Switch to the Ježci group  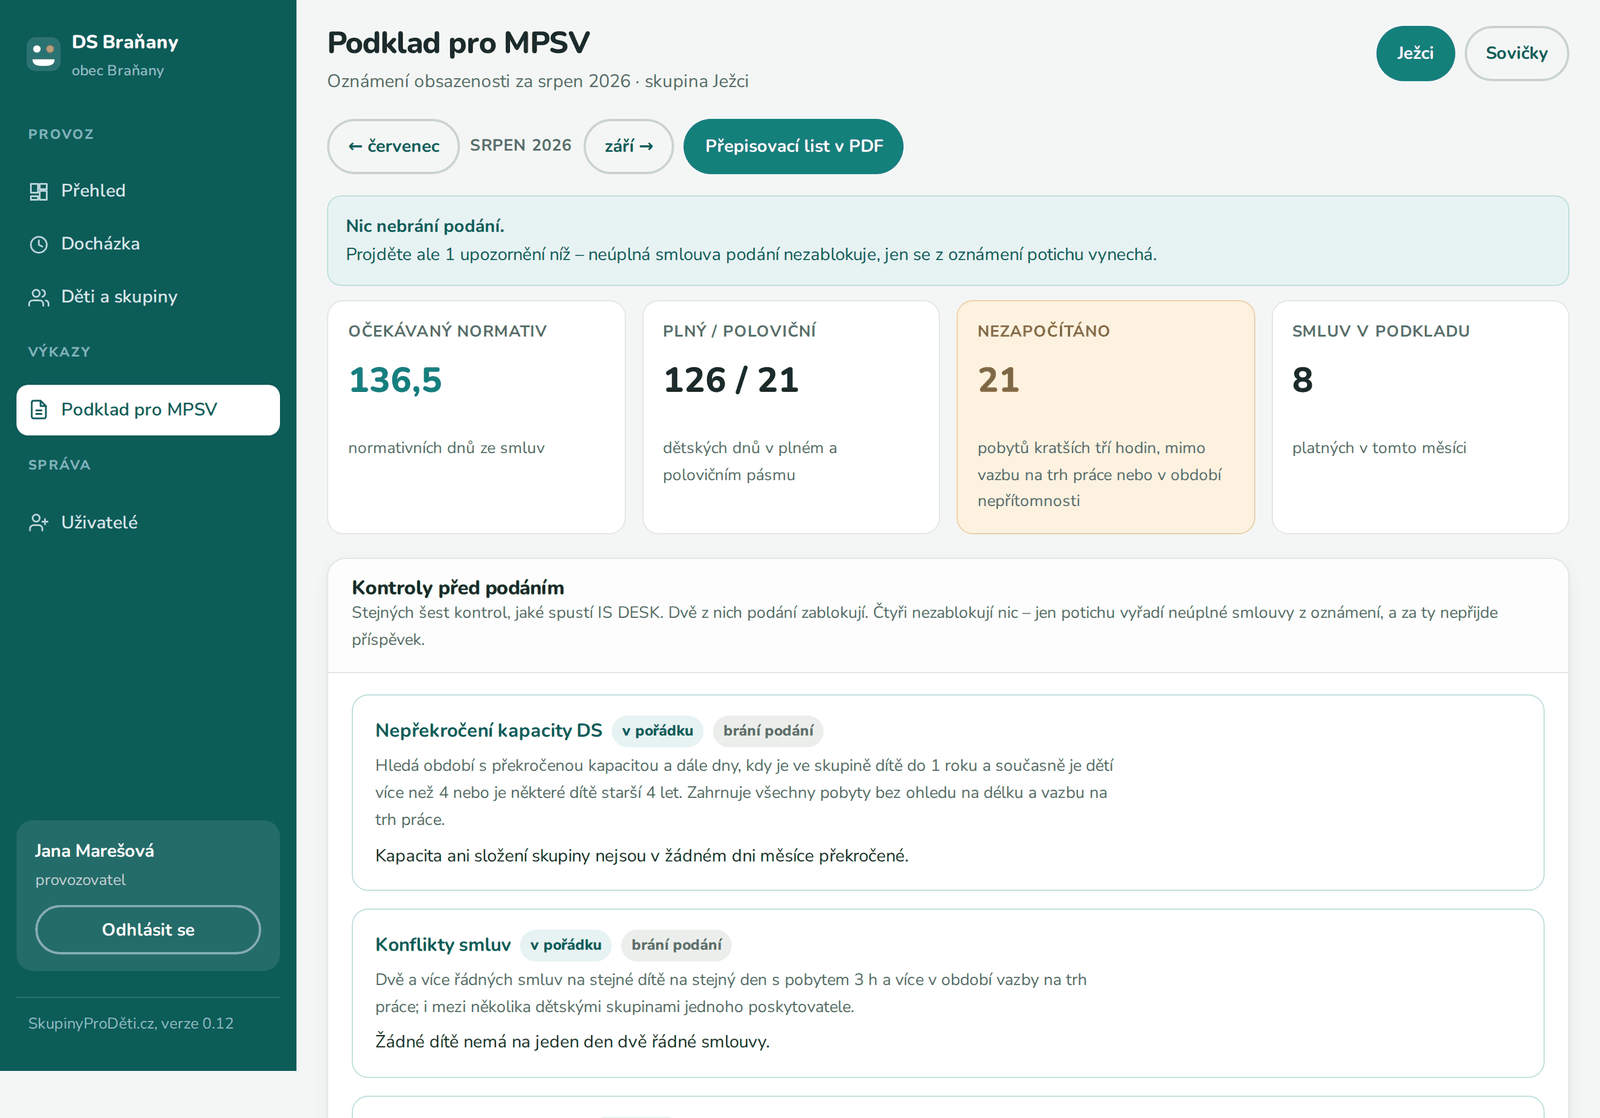[1415, 53]
